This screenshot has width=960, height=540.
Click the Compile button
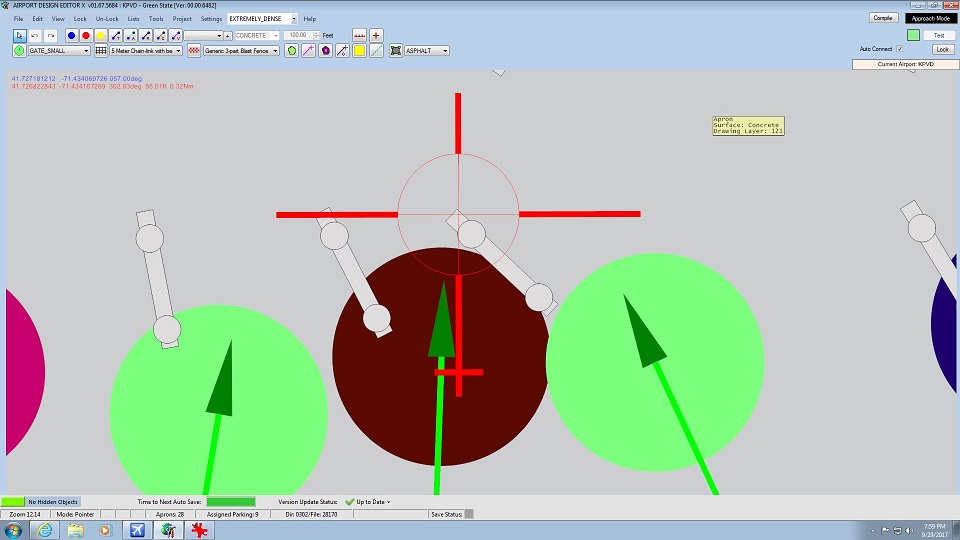click(883, 18)
